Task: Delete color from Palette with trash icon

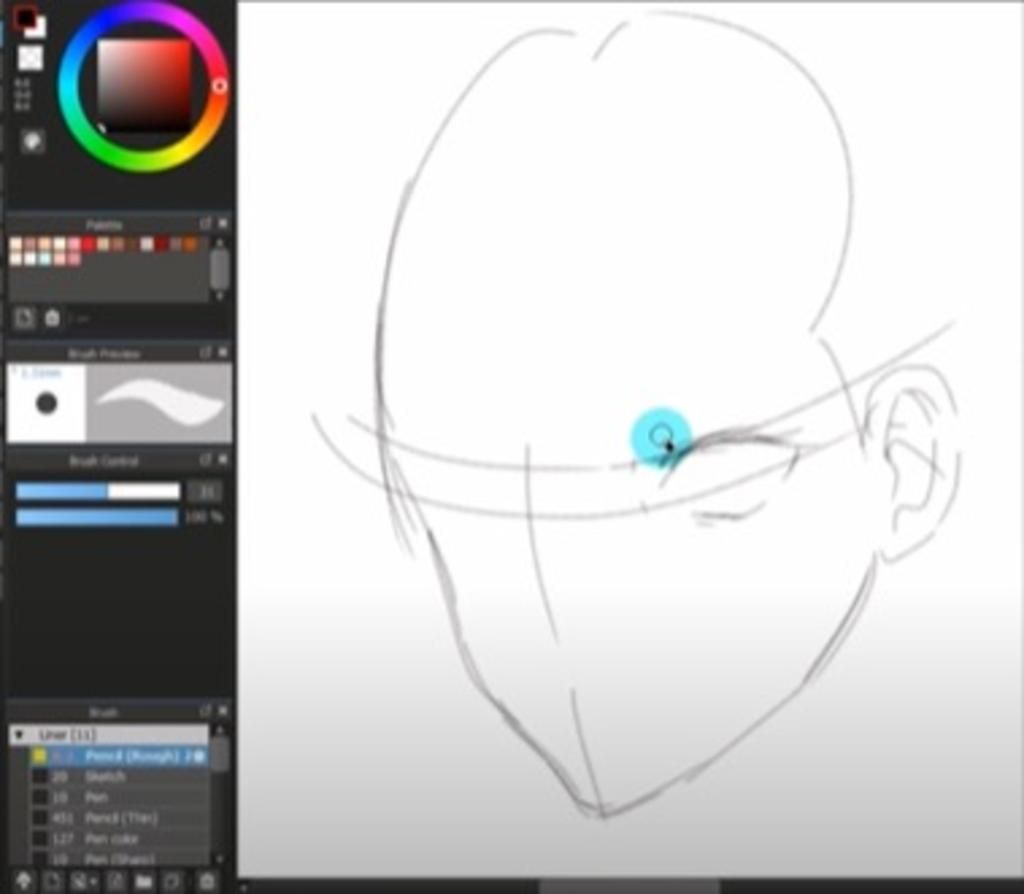Action: tap(52, 318)
